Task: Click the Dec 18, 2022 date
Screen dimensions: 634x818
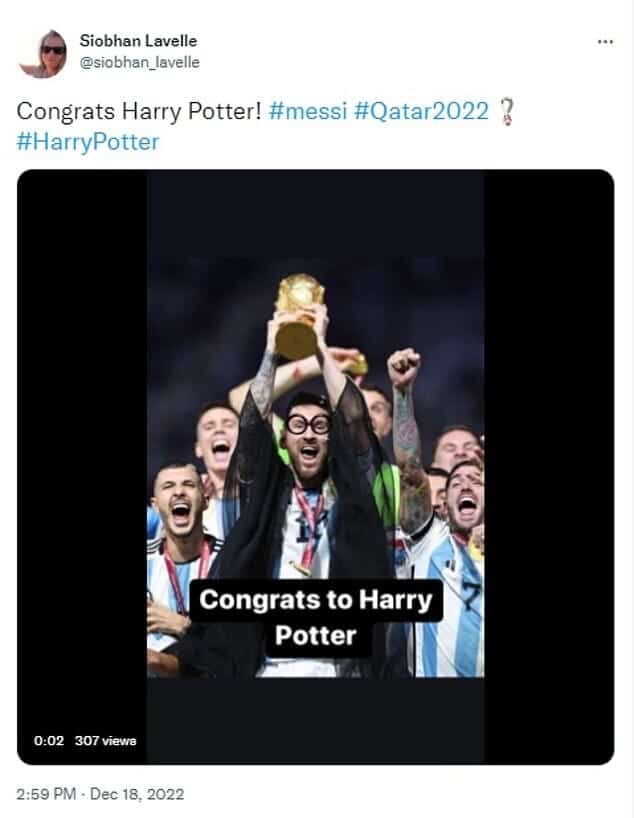Action: (136, 795)
